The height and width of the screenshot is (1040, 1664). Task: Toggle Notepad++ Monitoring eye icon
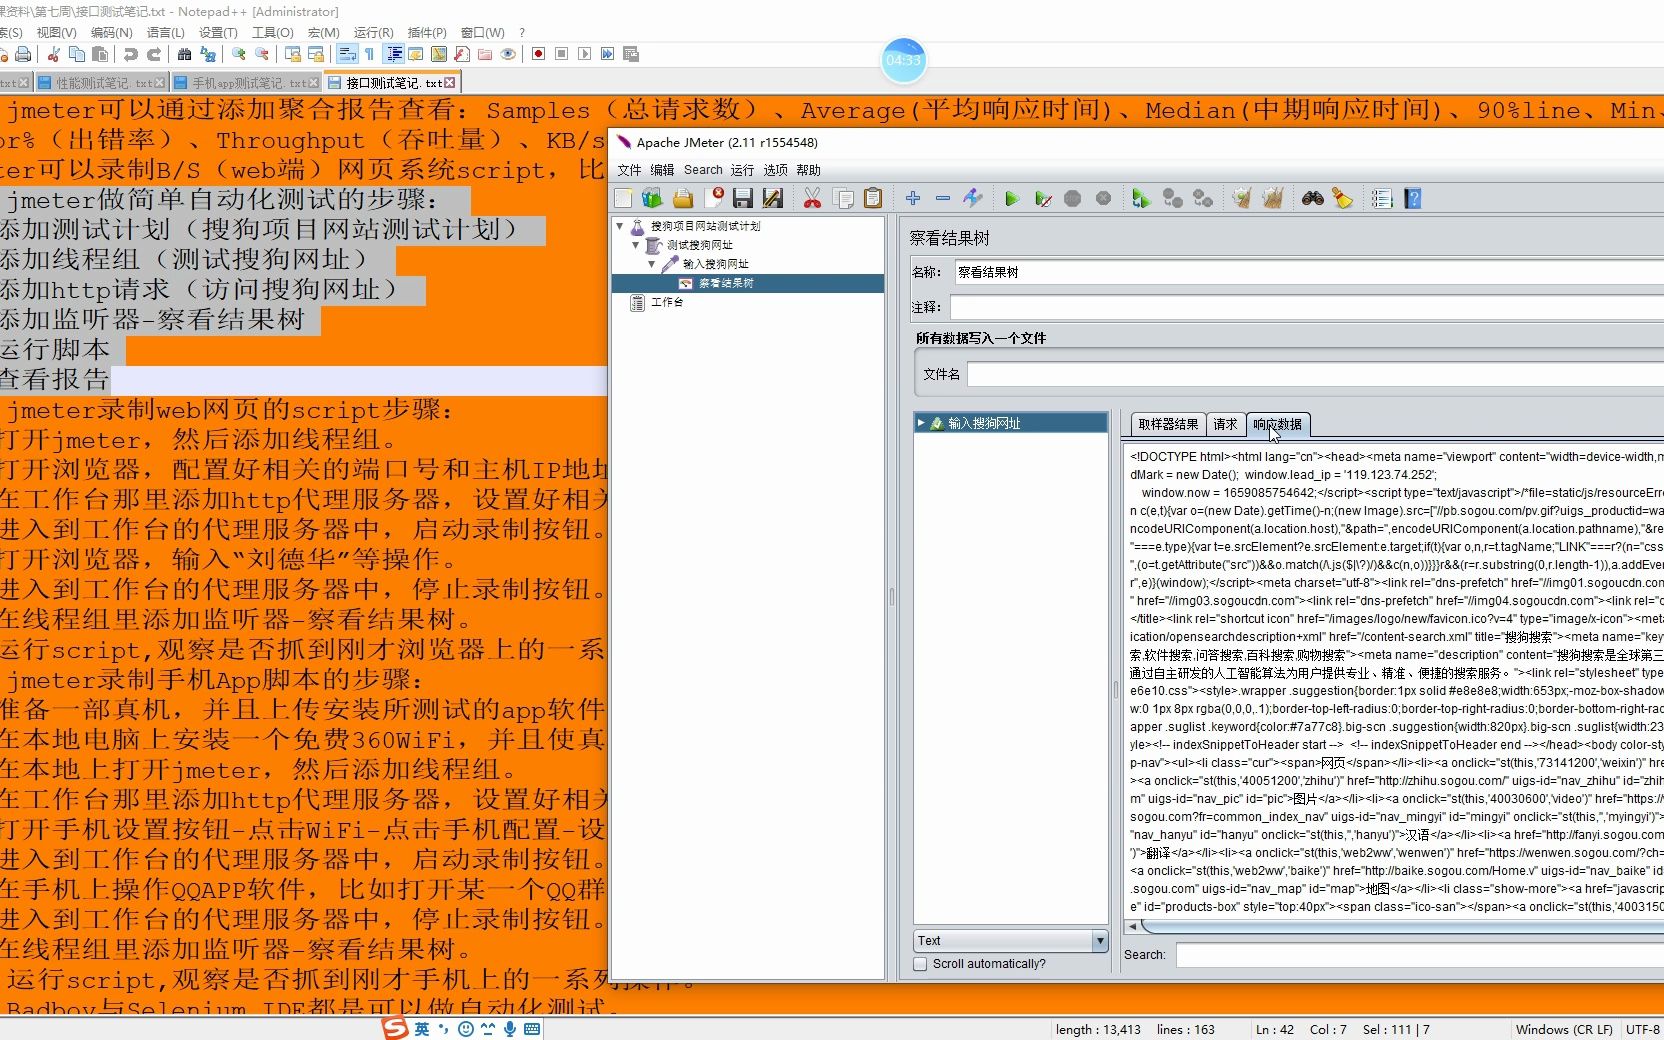[508, 54]
